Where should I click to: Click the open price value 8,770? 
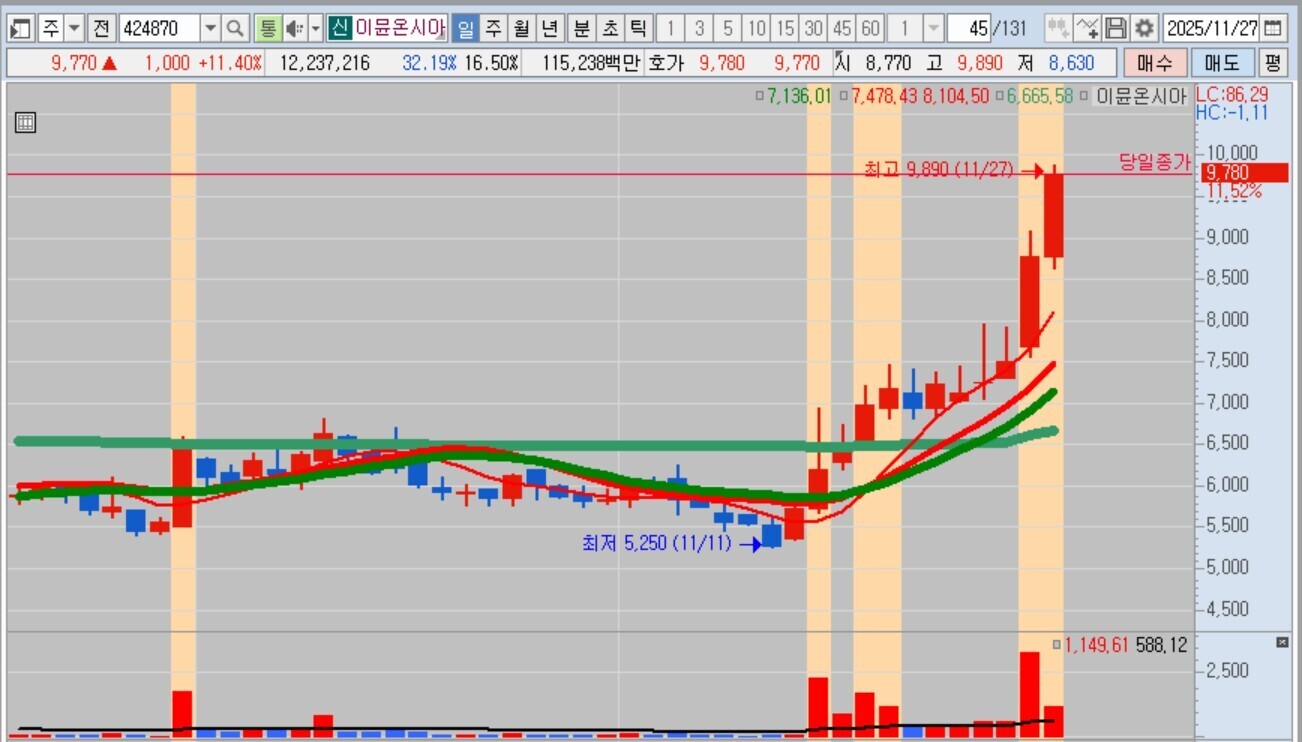tap(888, 64)
